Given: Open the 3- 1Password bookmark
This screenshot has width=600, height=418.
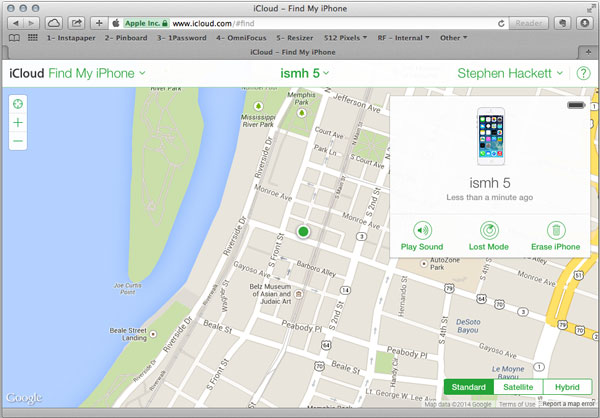Looking at the screenshot, I should (181, 38).
